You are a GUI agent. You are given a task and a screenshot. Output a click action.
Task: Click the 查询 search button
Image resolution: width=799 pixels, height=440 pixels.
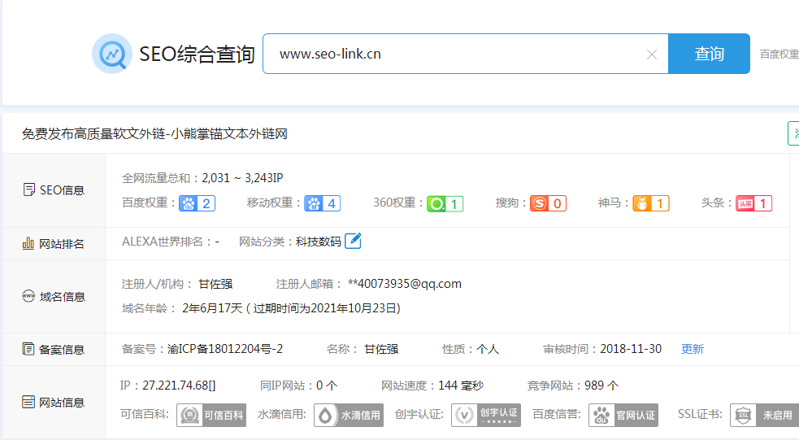point(709,54)
